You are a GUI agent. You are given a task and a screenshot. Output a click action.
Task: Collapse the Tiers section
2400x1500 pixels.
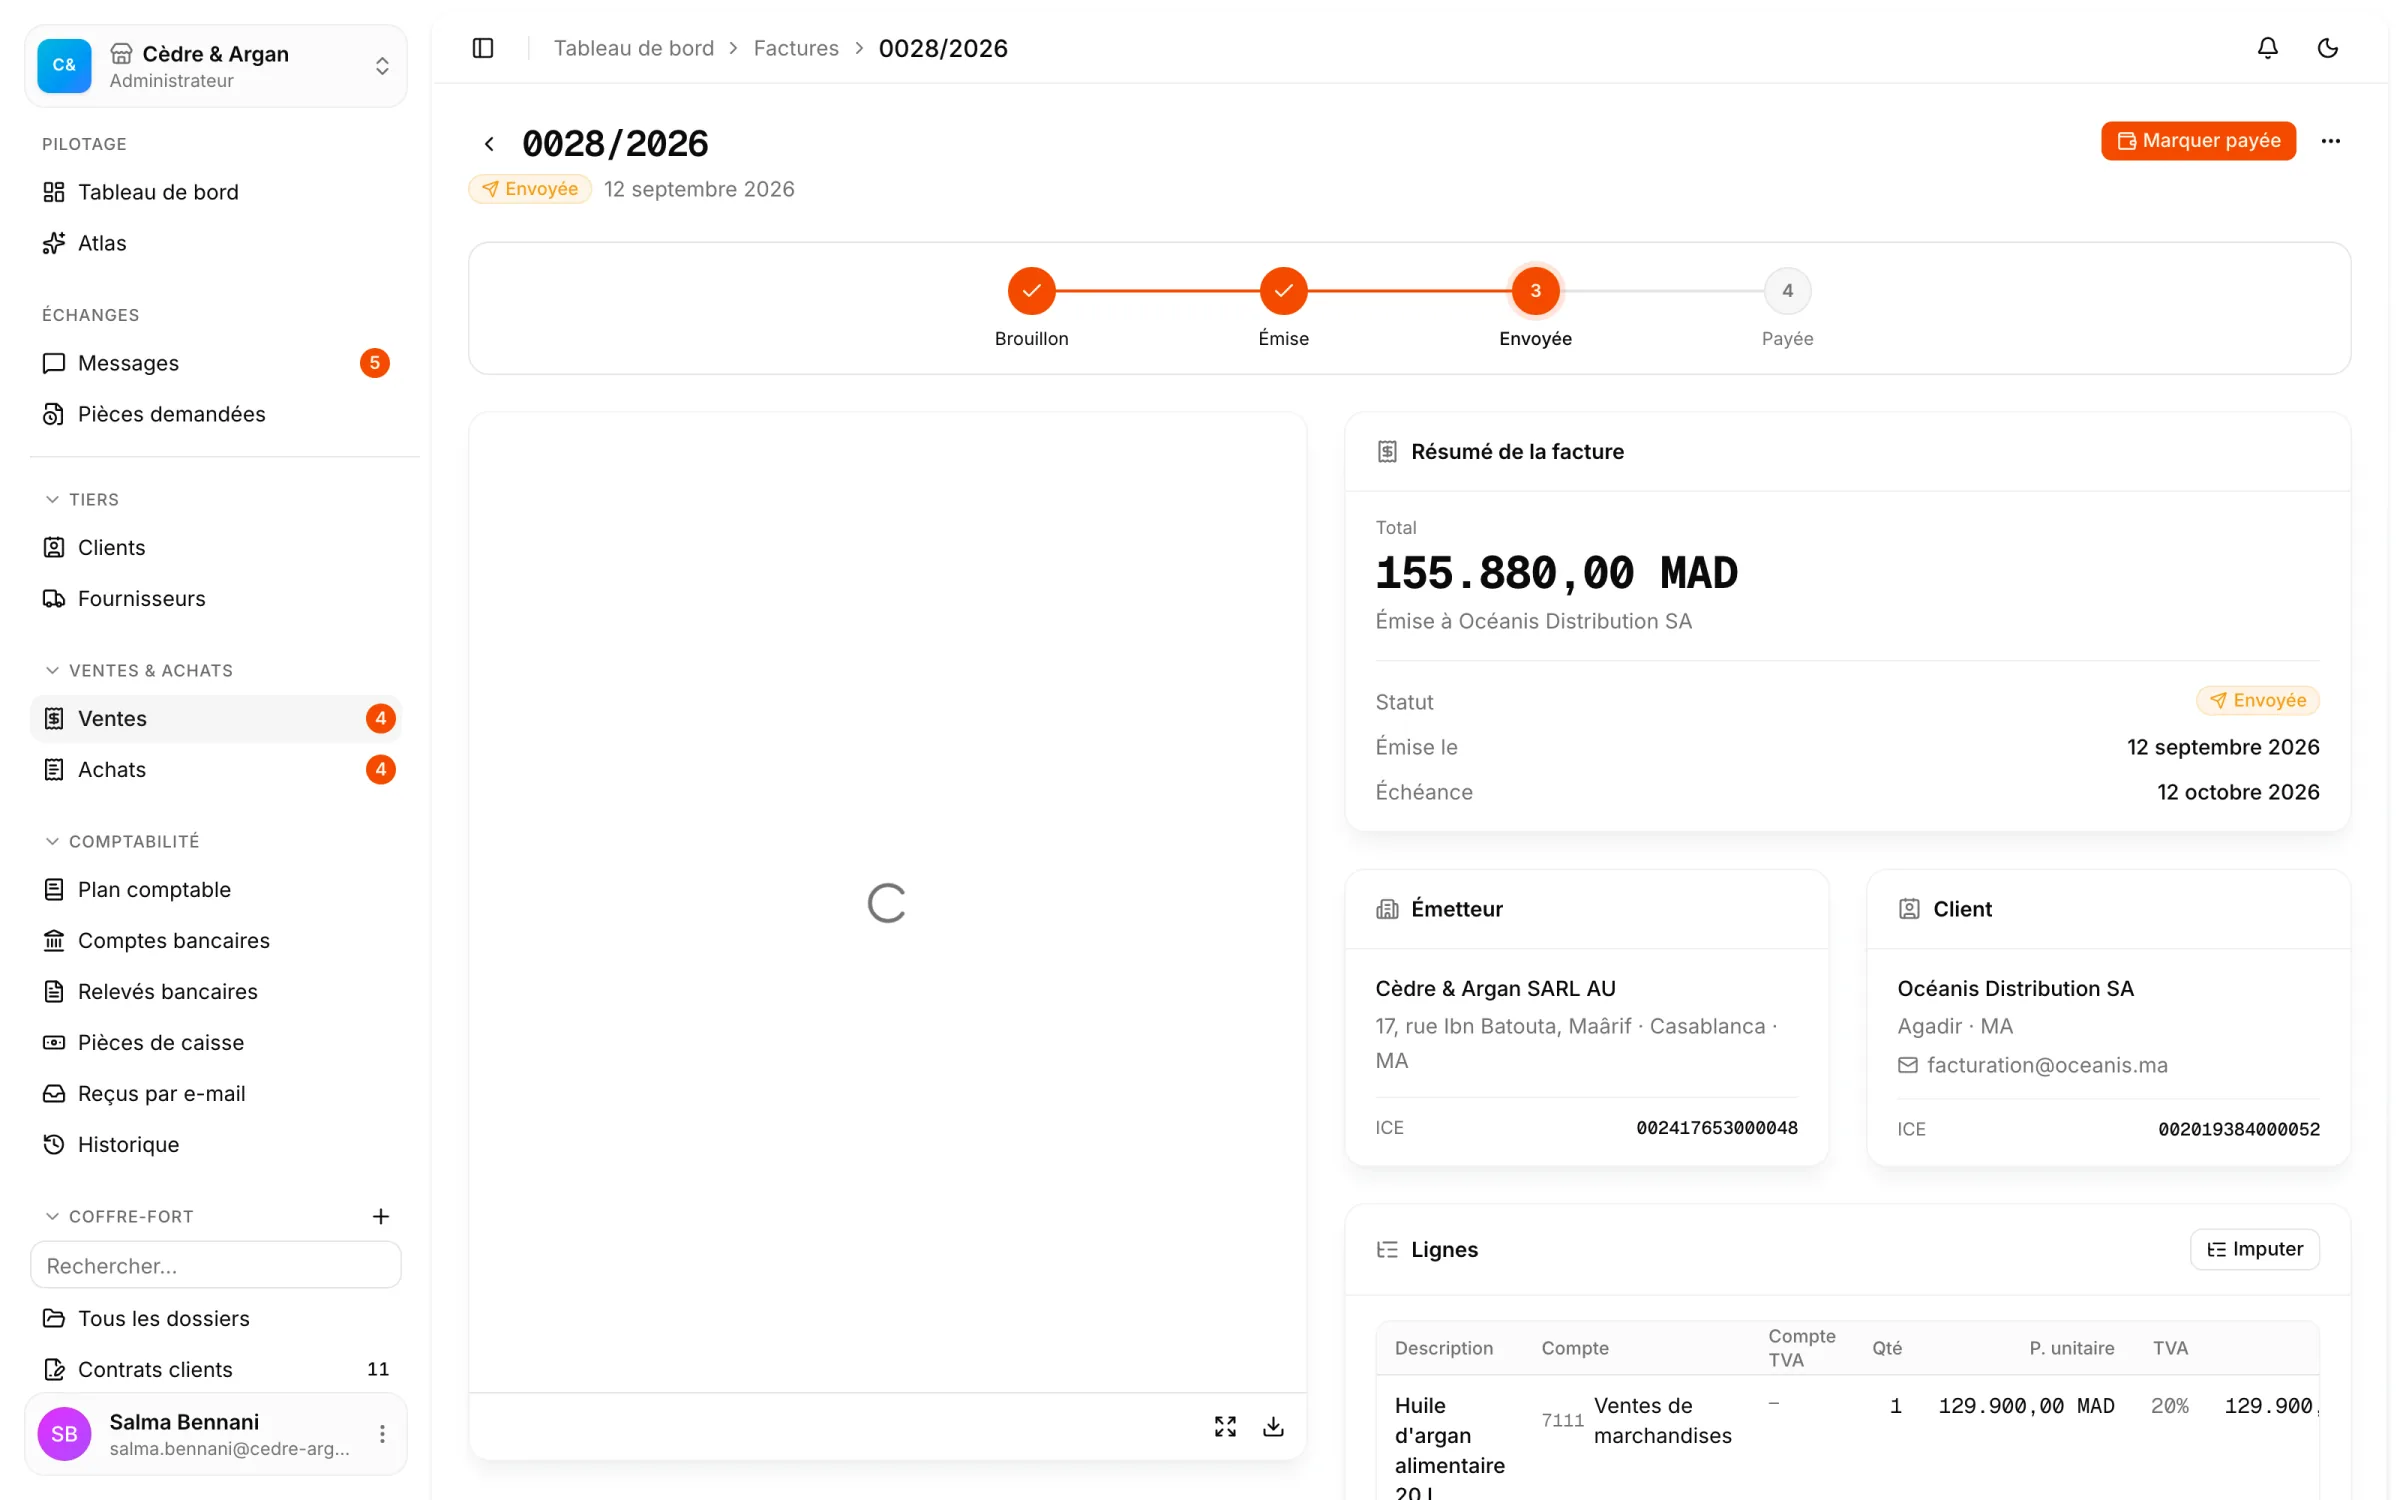coord(82,499)
